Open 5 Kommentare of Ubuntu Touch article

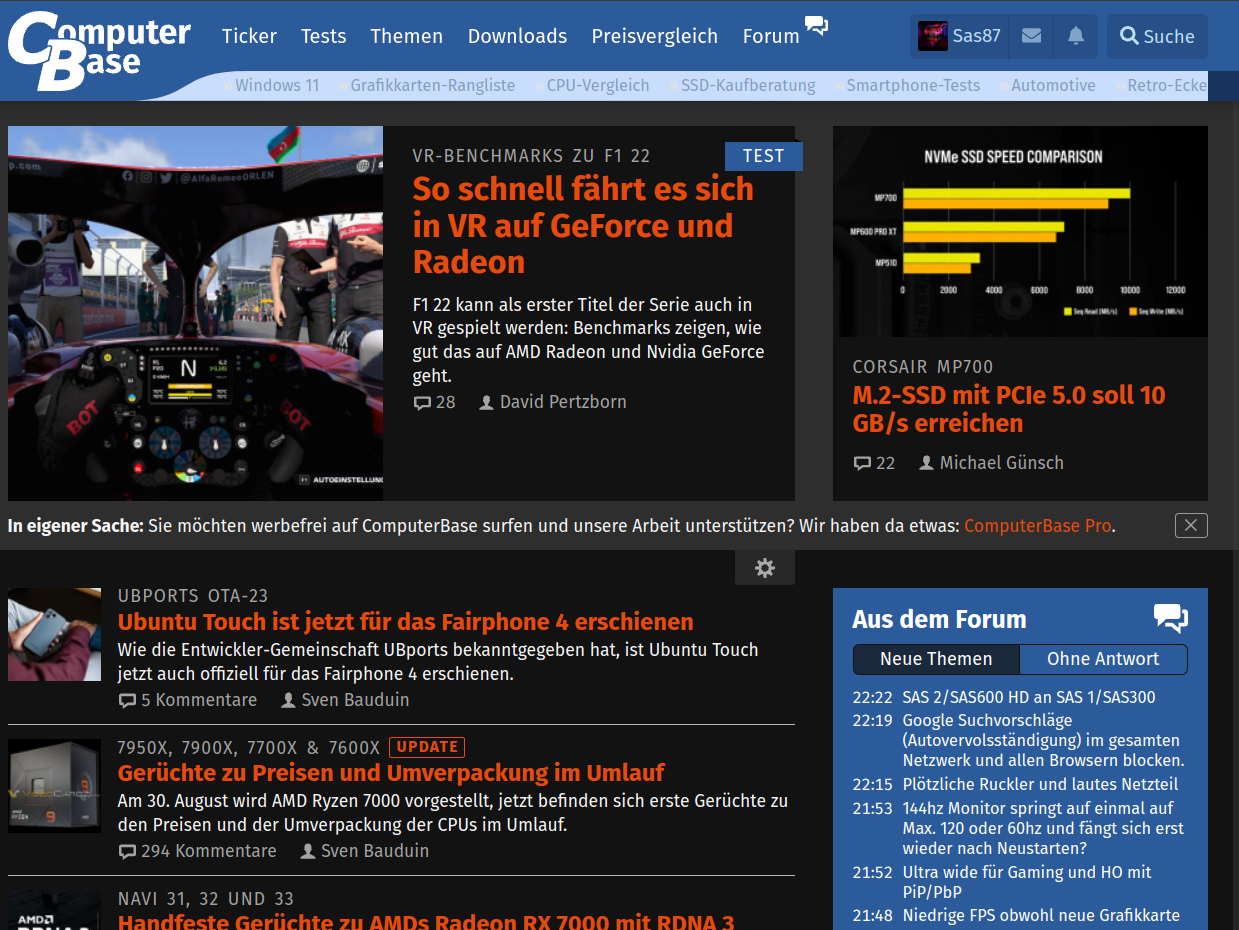(187, 700)
